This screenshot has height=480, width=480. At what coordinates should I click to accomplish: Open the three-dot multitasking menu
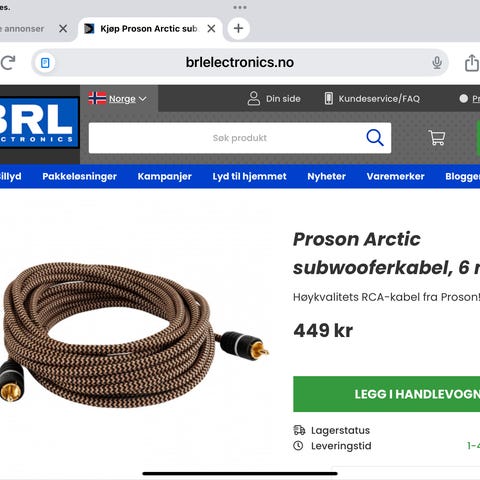click(240, 7)
